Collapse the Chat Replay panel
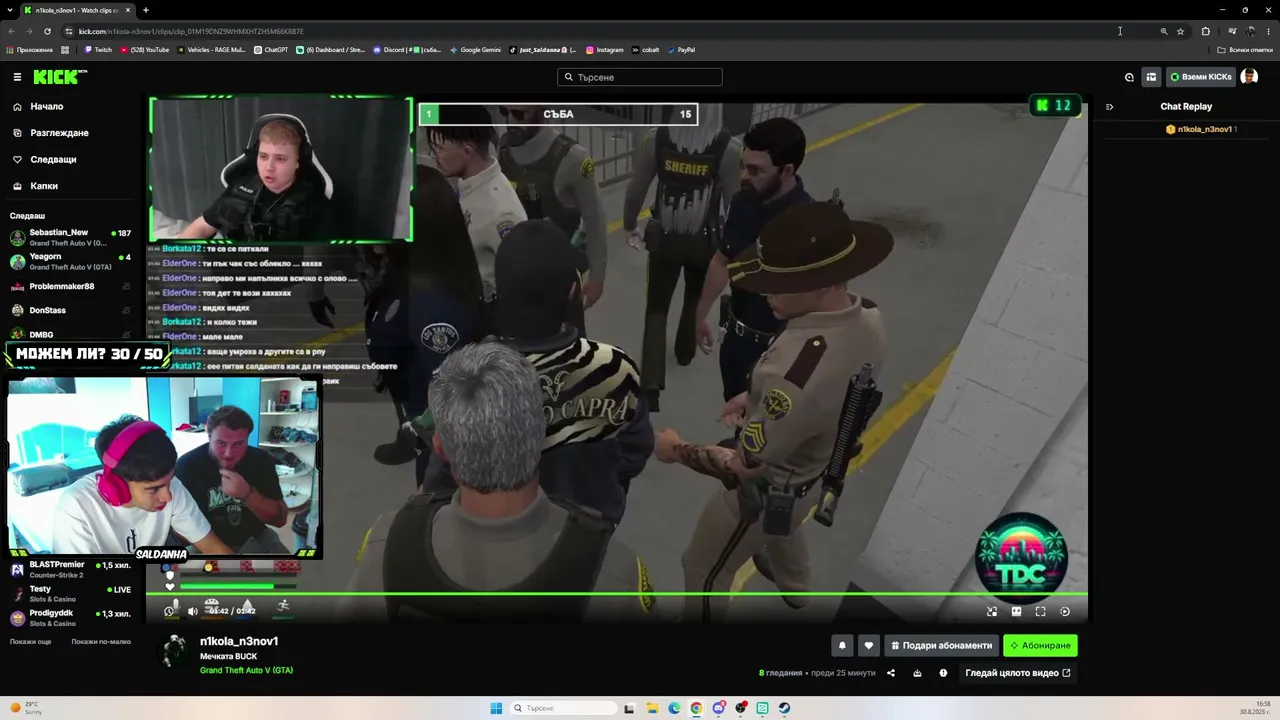 1109,106
